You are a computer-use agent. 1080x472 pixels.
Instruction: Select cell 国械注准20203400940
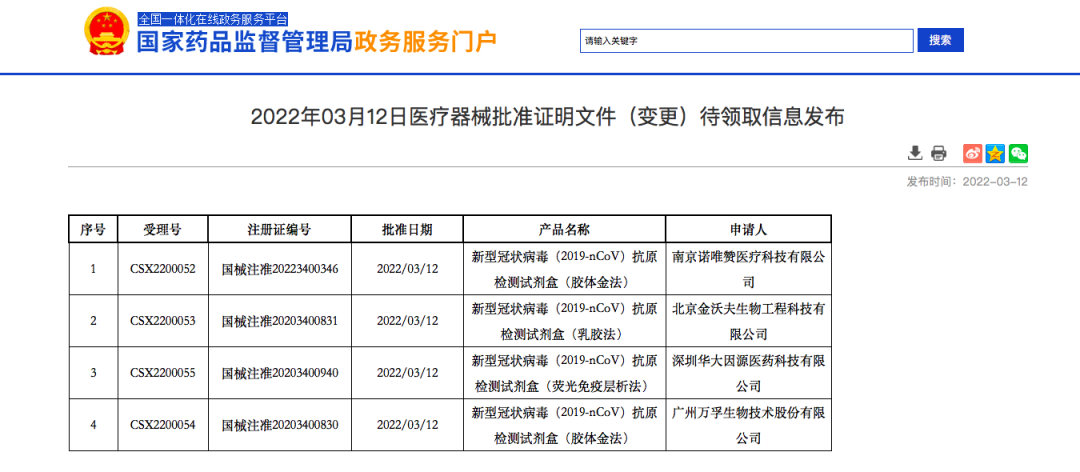279,373
